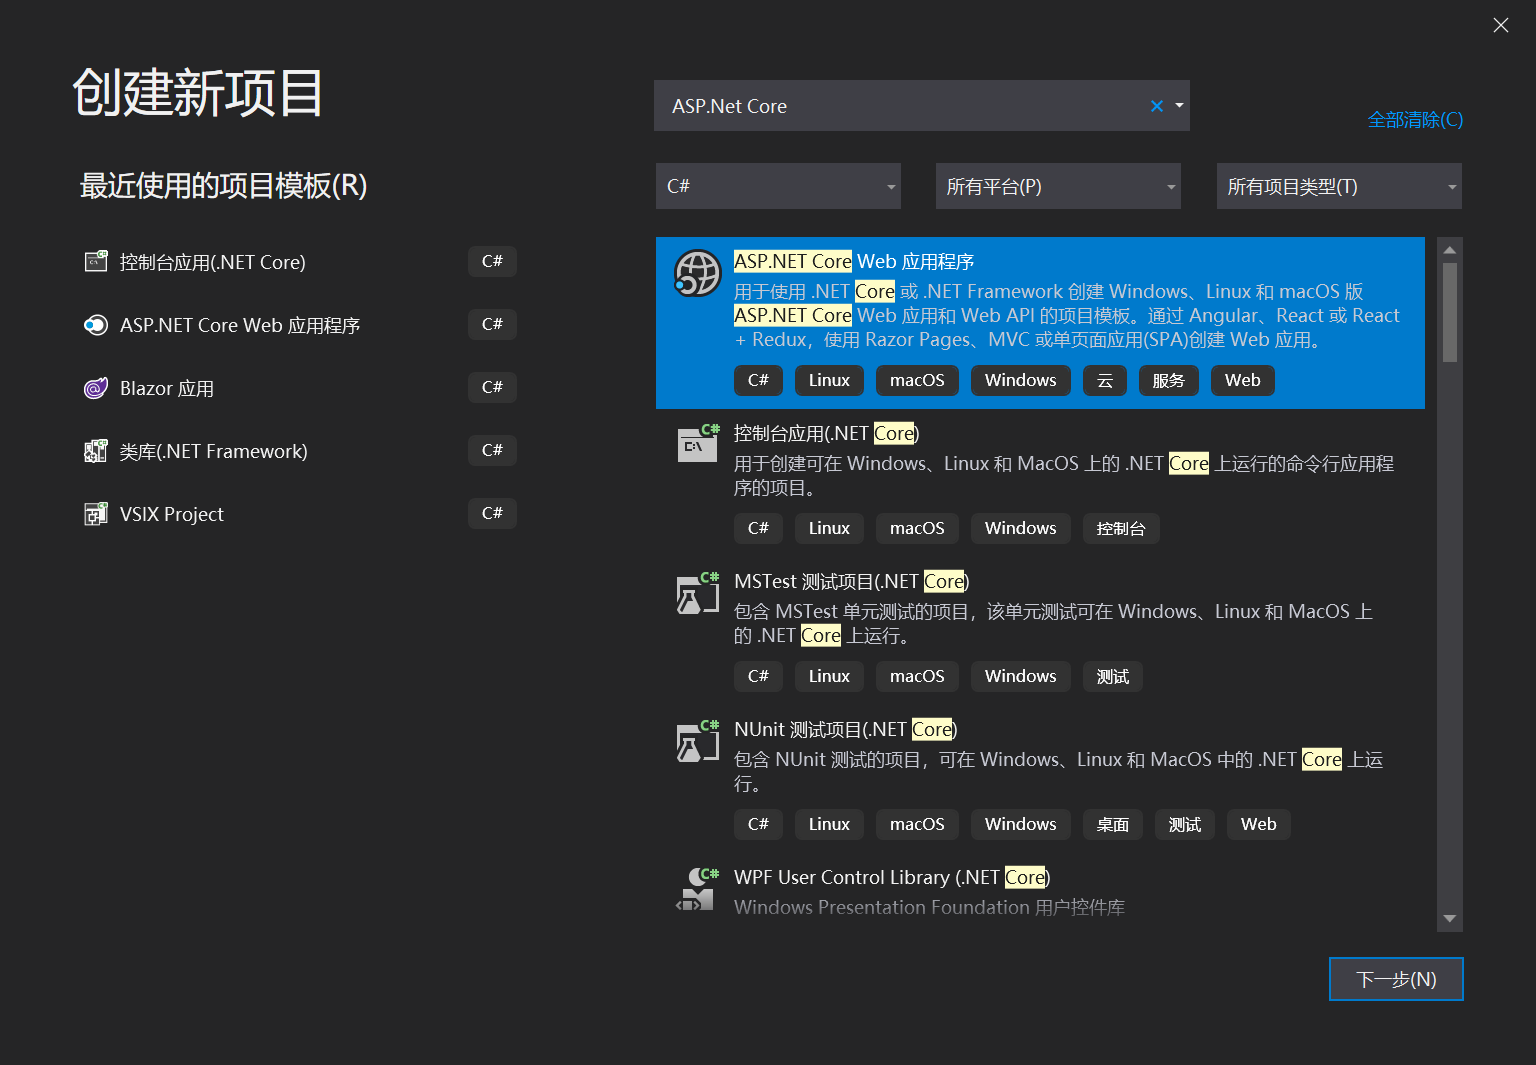The height and width of the screenshot is (1065, 1536).
Task: Click the WPF User Control Library icon
Action: (697, 889)
